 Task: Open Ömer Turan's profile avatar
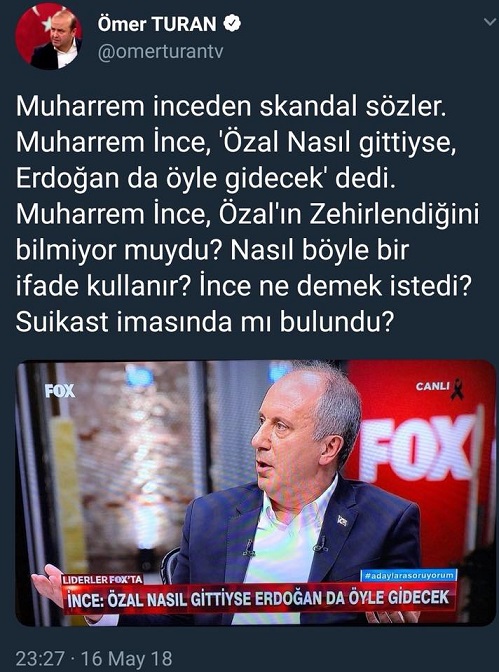pyautogui.click(x=49, y=36)
